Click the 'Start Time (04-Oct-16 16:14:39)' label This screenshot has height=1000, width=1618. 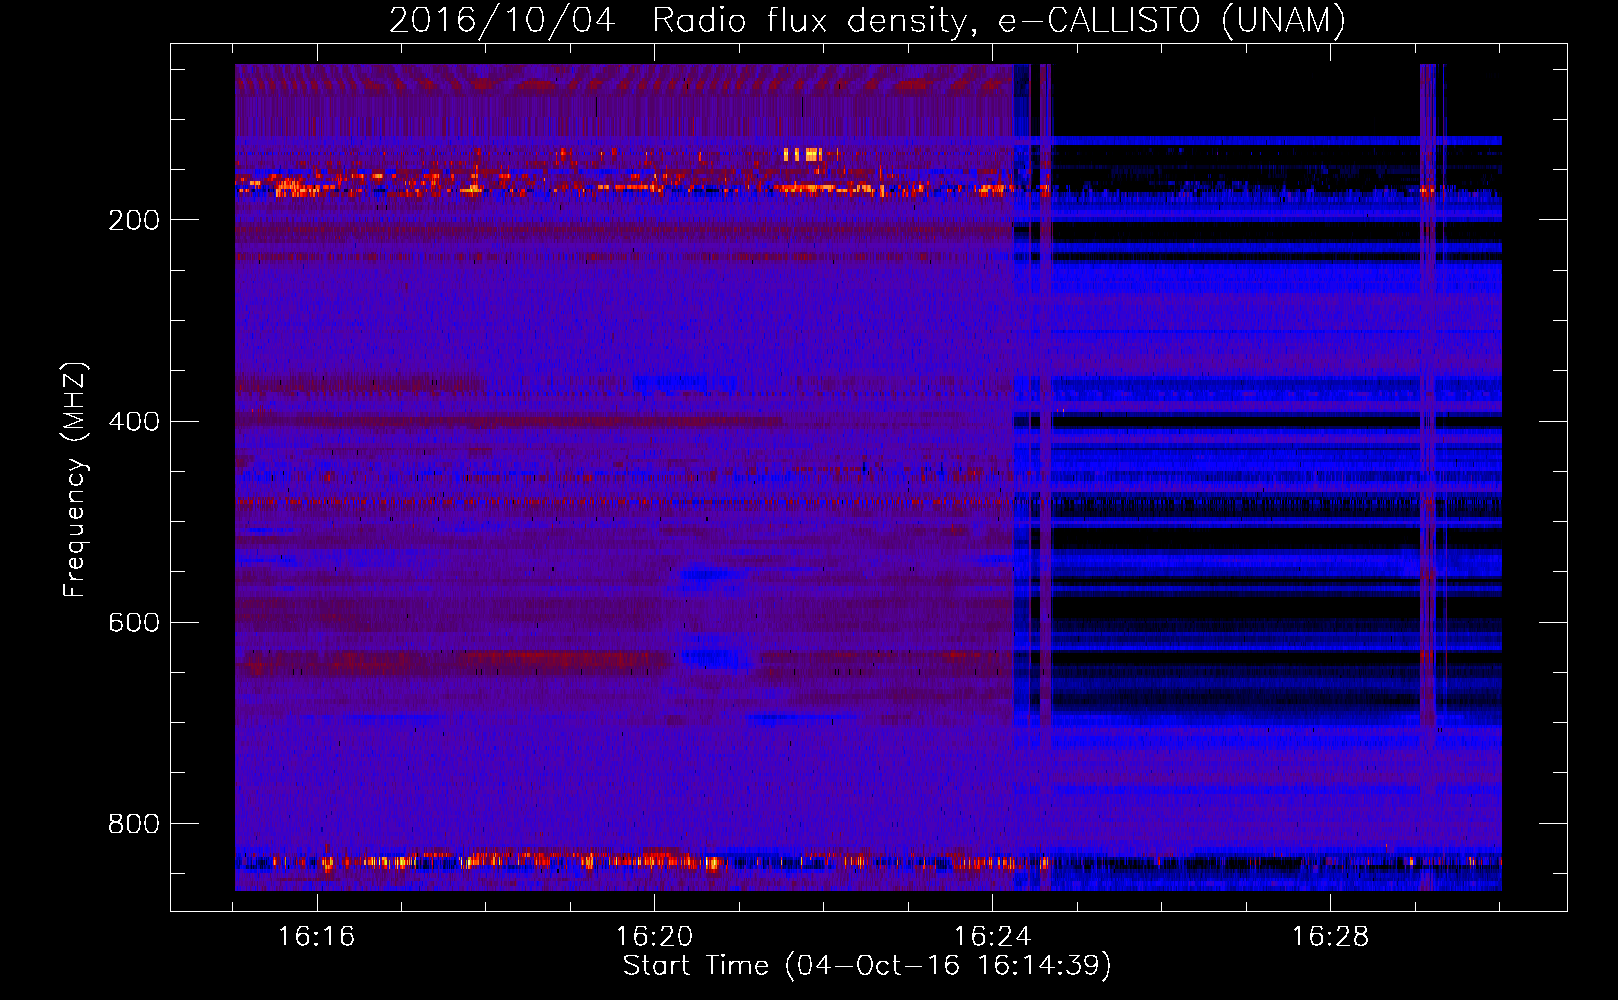(867, 966)
